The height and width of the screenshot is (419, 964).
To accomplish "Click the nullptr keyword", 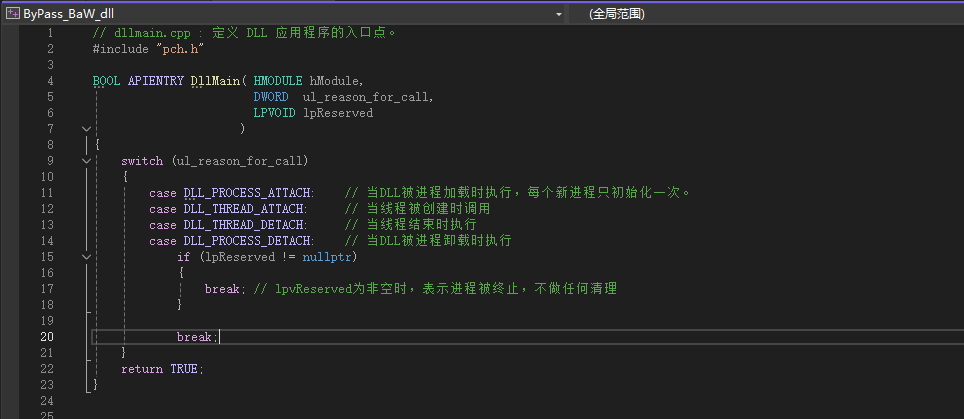I will (x=326, y=256).
